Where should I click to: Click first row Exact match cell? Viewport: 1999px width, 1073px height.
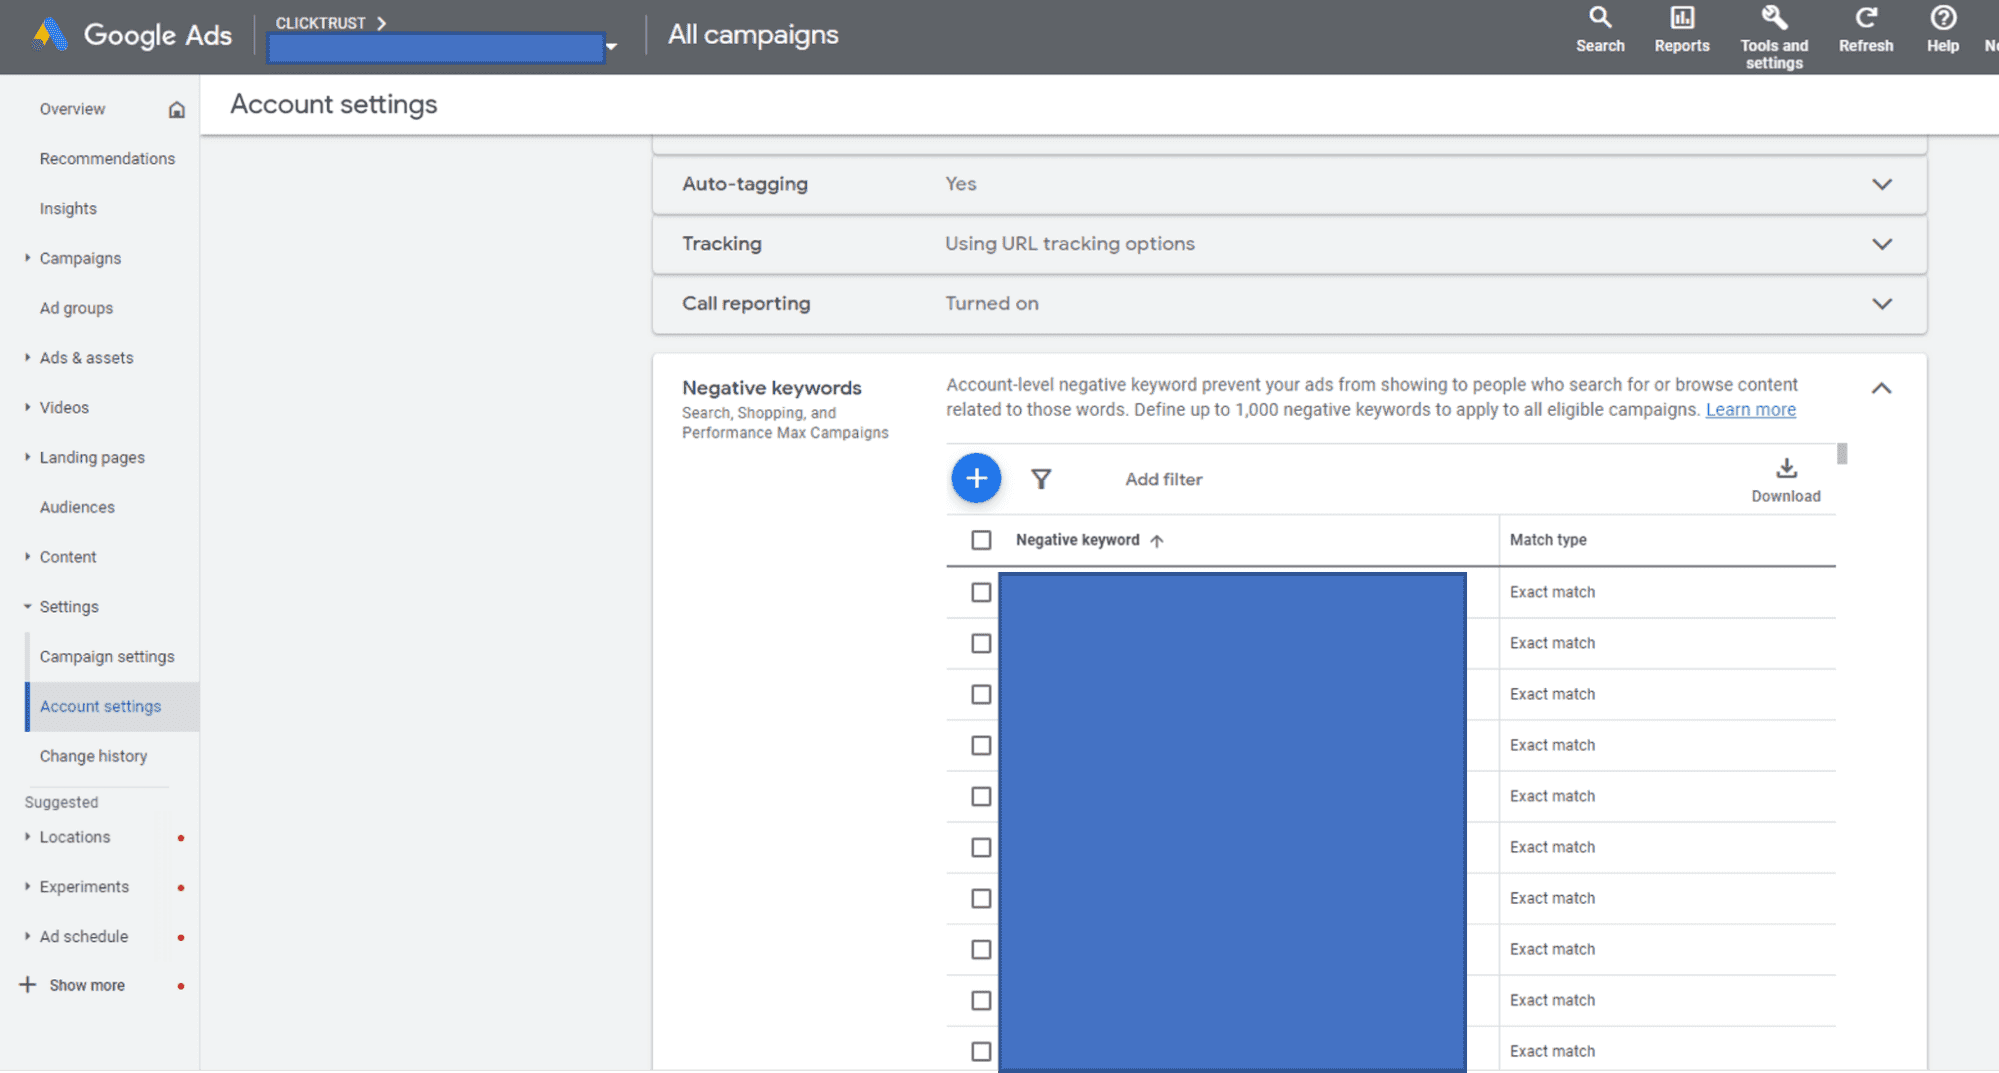(1552, 592)
